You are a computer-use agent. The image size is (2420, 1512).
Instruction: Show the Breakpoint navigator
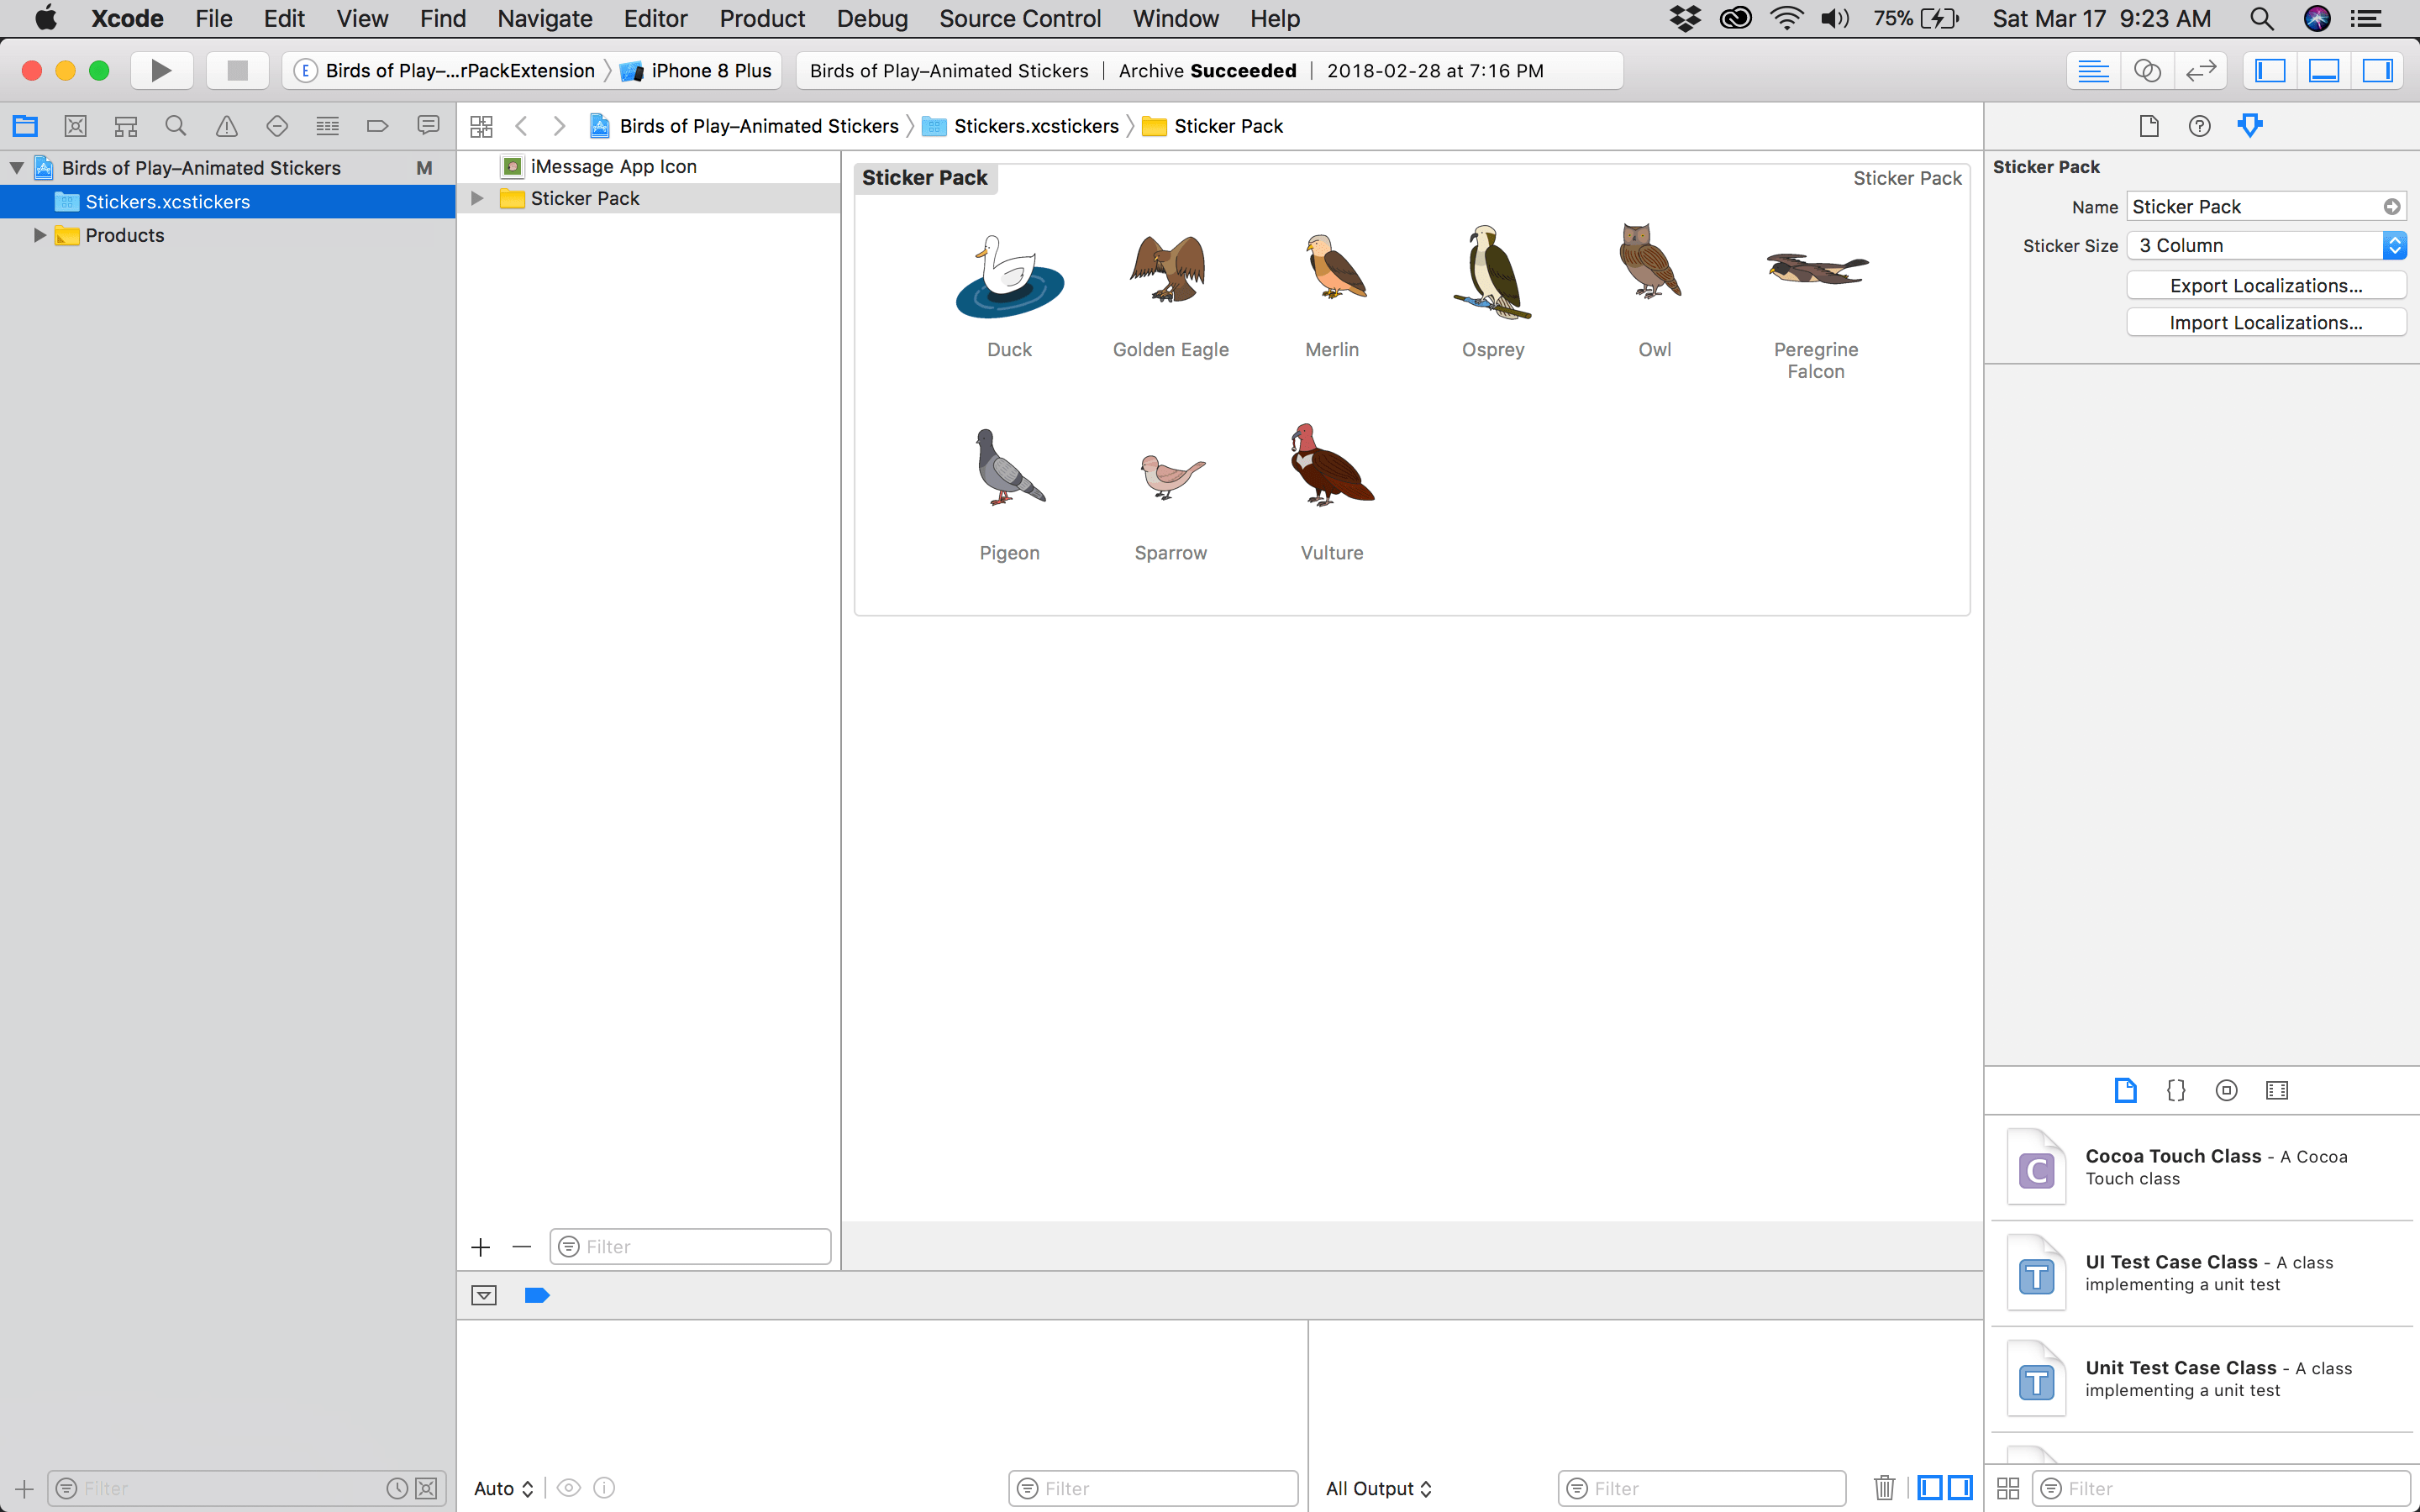377,125
